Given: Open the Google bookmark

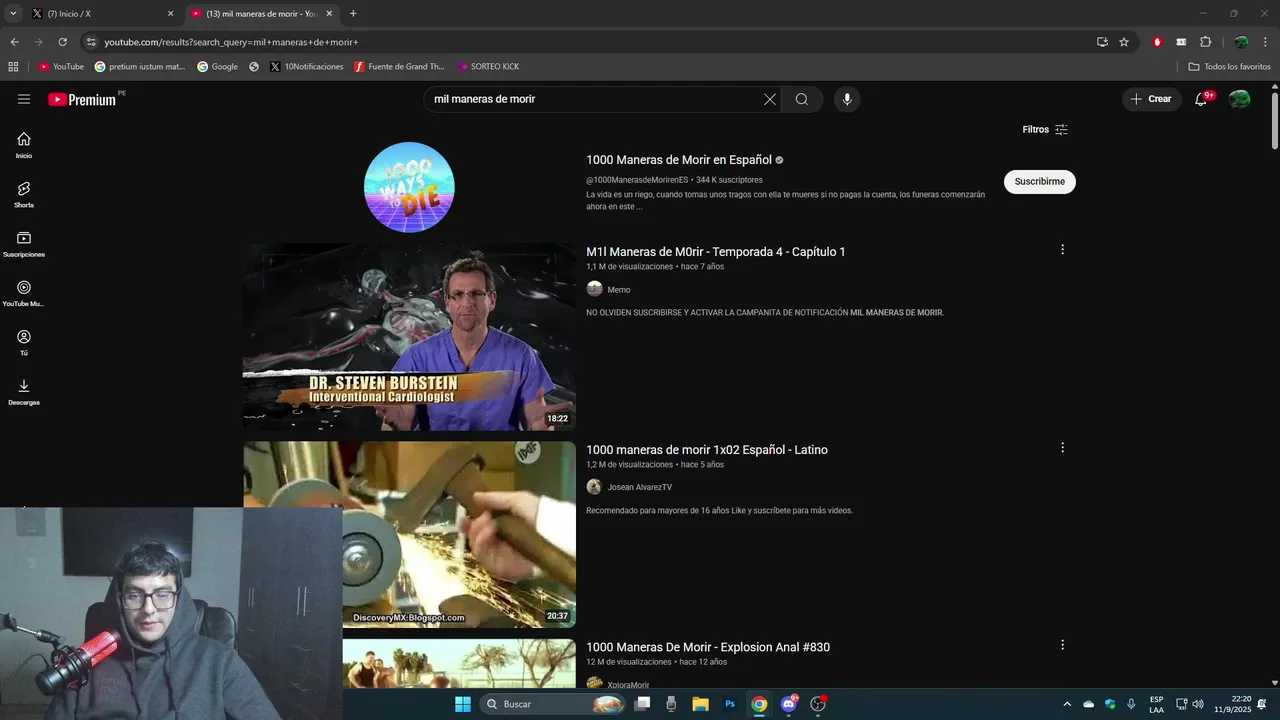Looking at the screenshot, I should 217,67.
